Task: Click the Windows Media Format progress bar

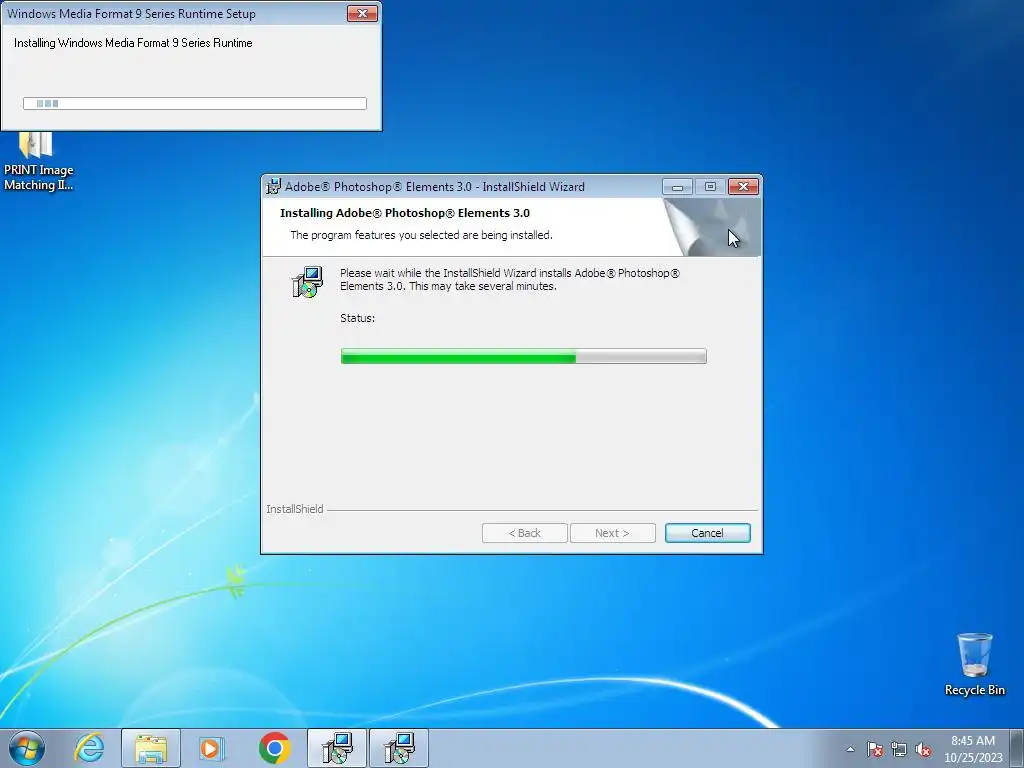Action: pos(195,103)
